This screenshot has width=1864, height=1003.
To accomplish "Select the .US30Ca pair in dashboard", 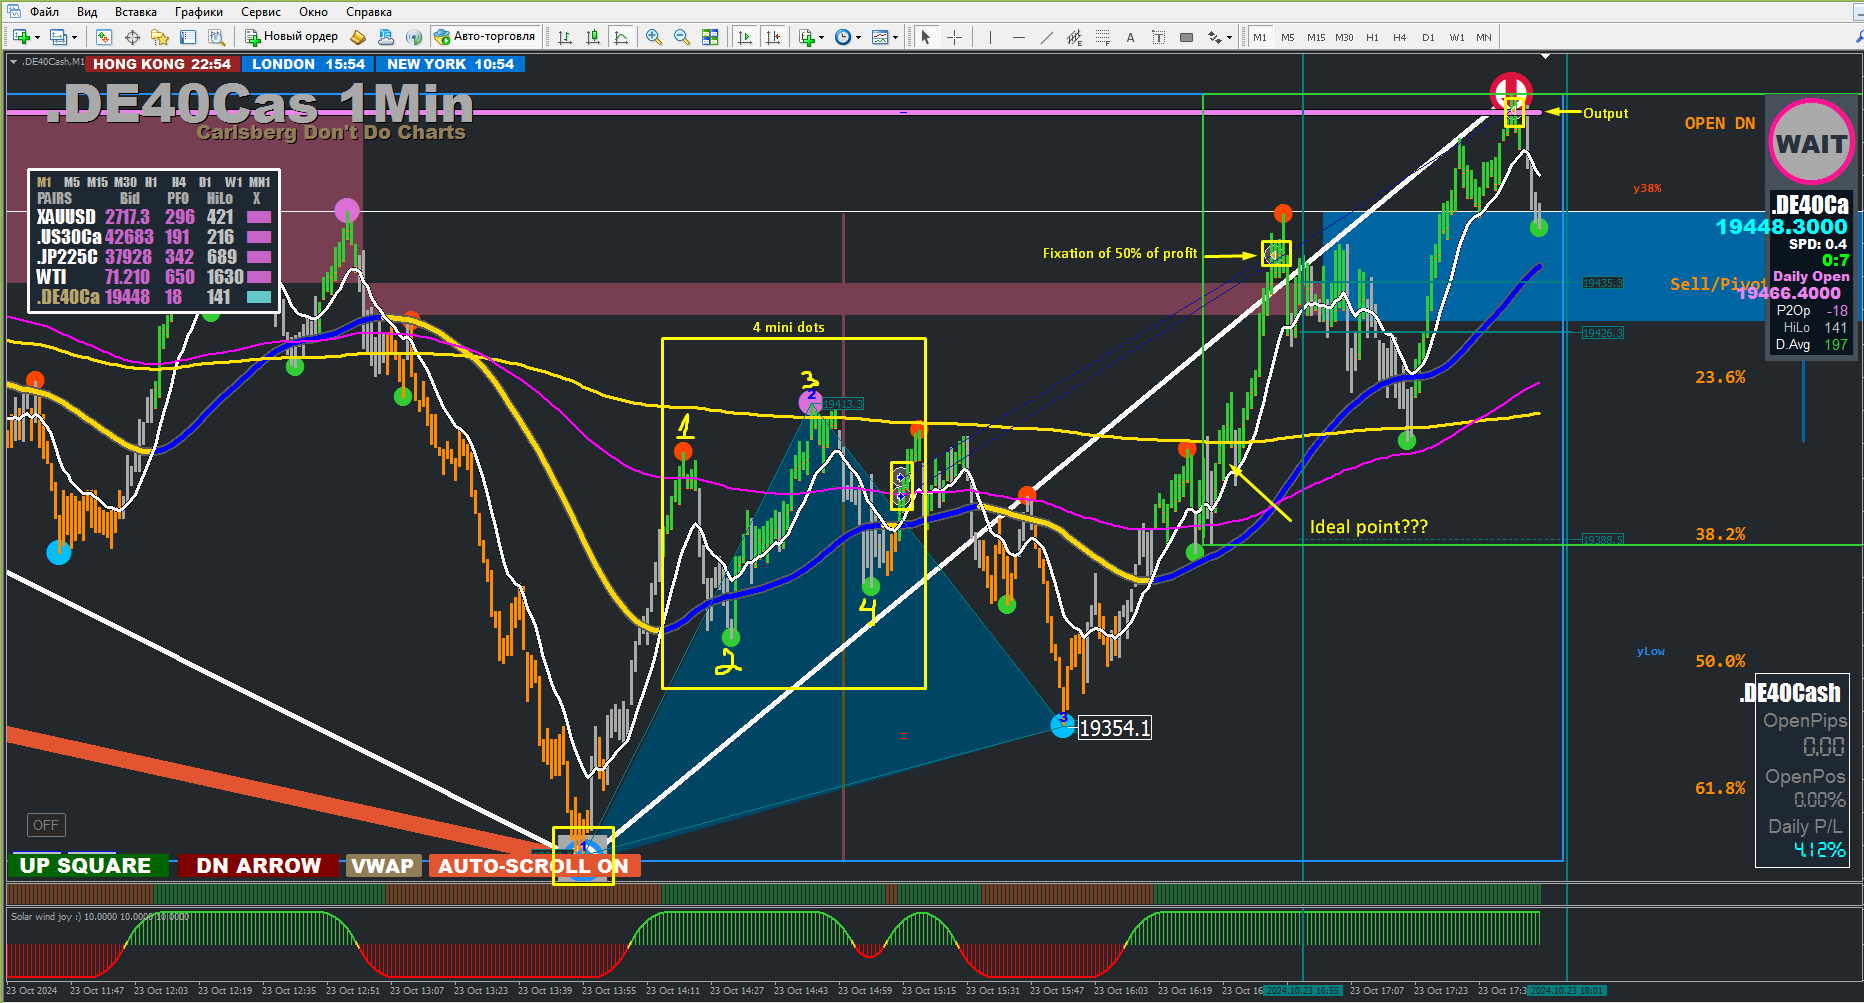I will pyautogui.click(x=69, y=237).
